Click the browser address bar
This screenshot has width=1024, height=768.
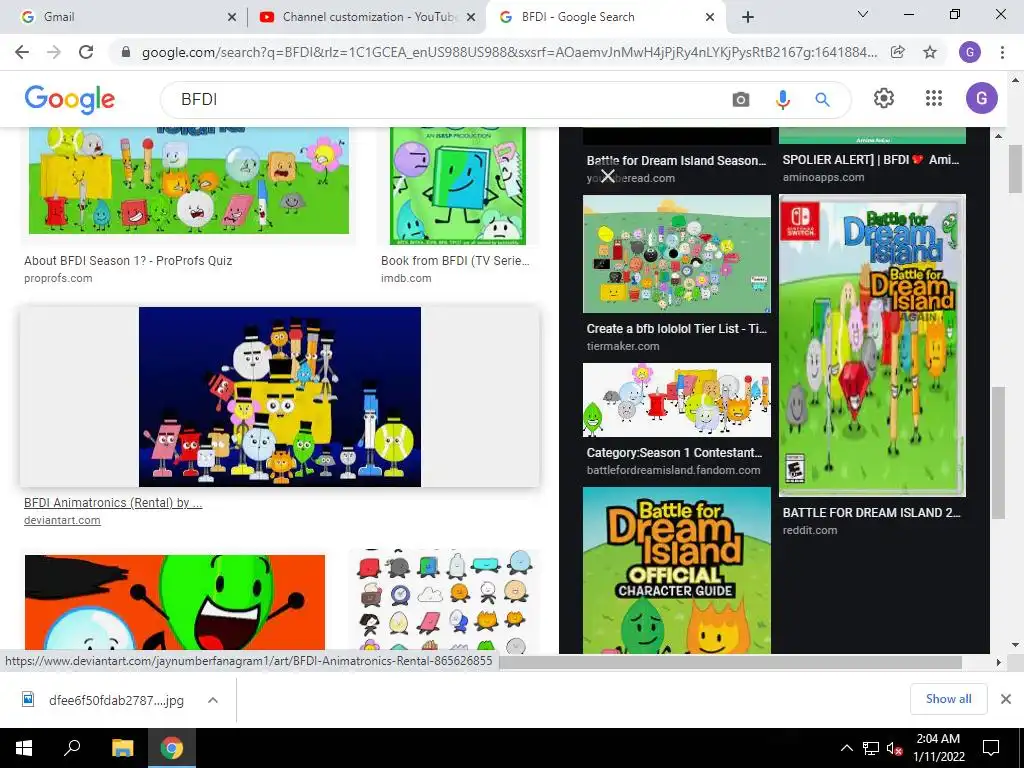509,52
